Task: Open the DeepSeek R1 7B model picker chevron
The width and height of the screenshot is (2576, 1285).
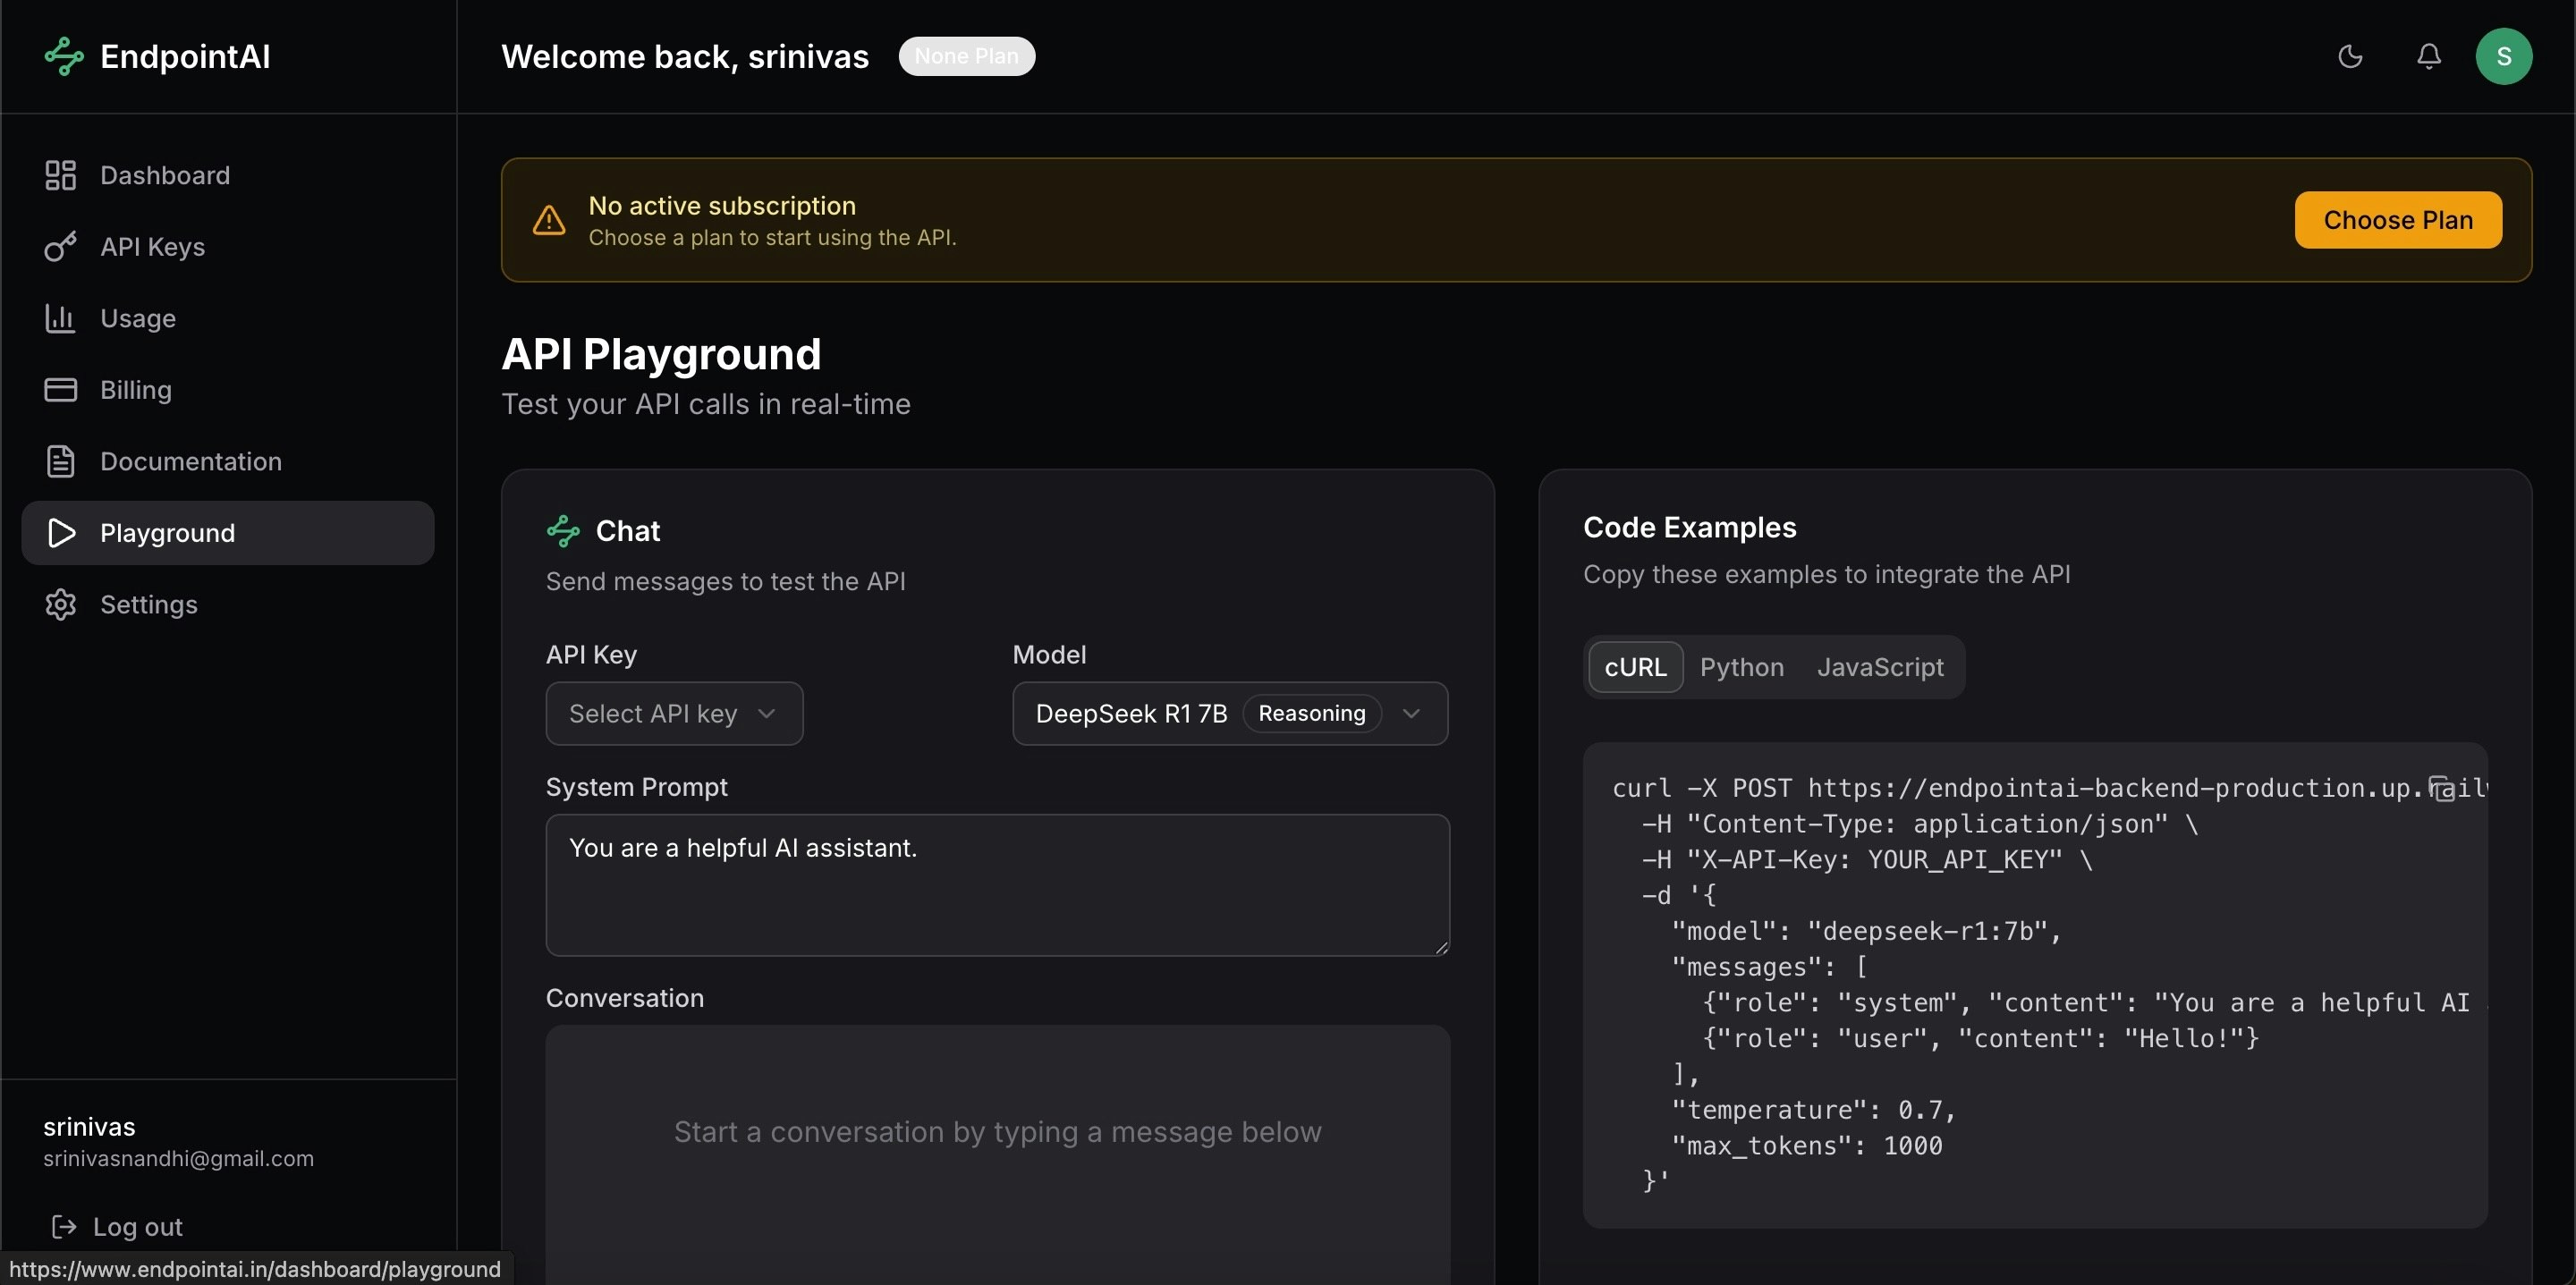Action: coord(1412,713)
